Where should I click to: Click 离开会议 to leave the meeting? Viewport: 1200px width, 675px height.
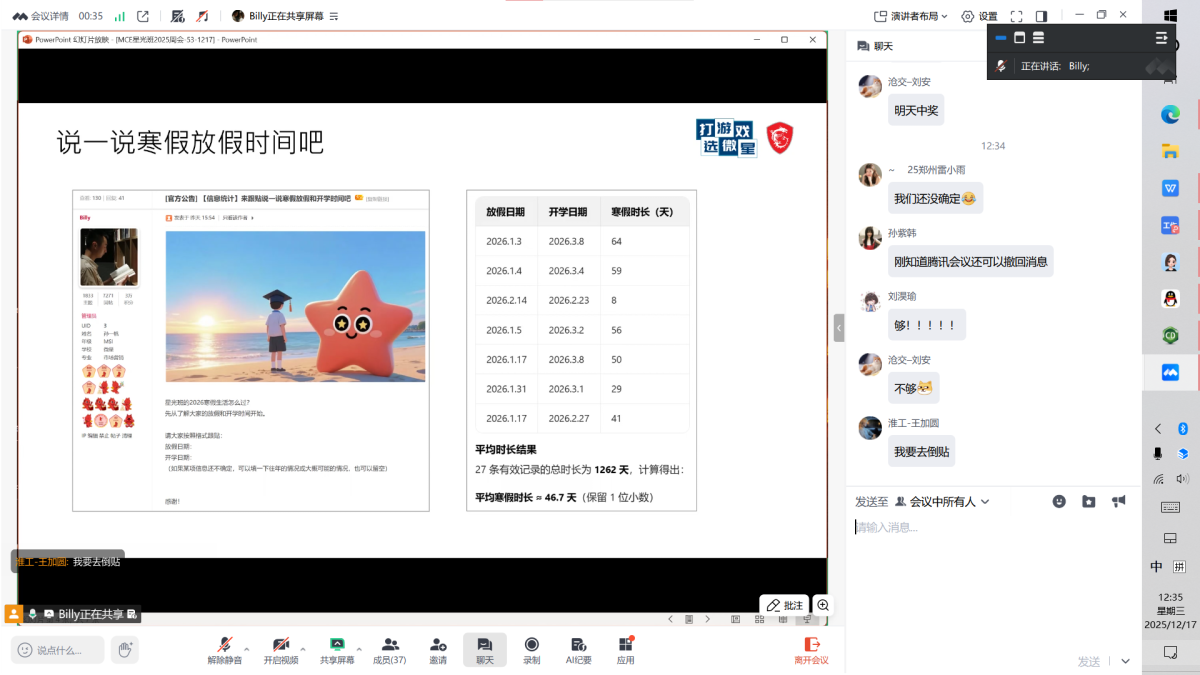click(811, 649)
